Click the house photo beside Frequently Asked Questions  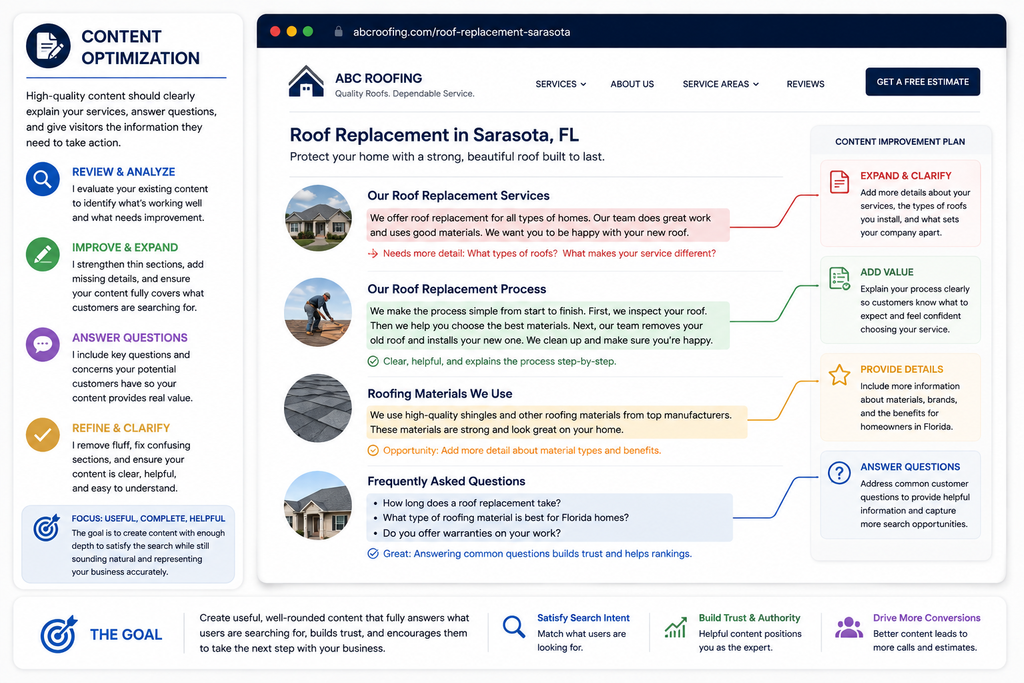pos(318,505)
